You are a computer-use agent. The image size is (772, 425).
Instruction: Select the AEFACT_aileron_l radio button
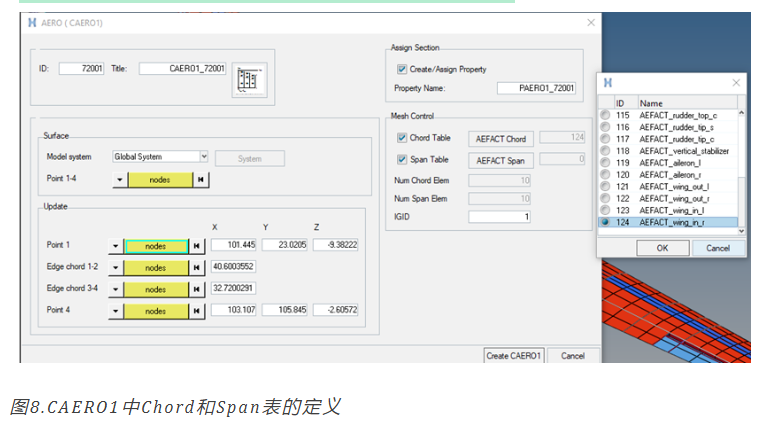pyautogui.click(x=605, y=163)
